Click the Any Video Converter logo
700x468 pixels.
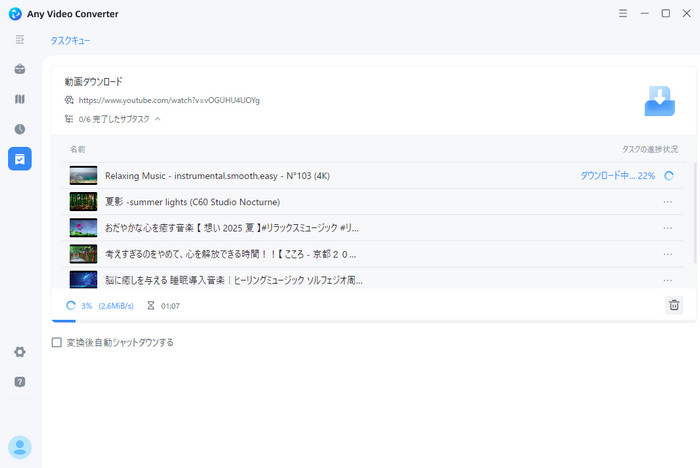[x=15, y=14]
